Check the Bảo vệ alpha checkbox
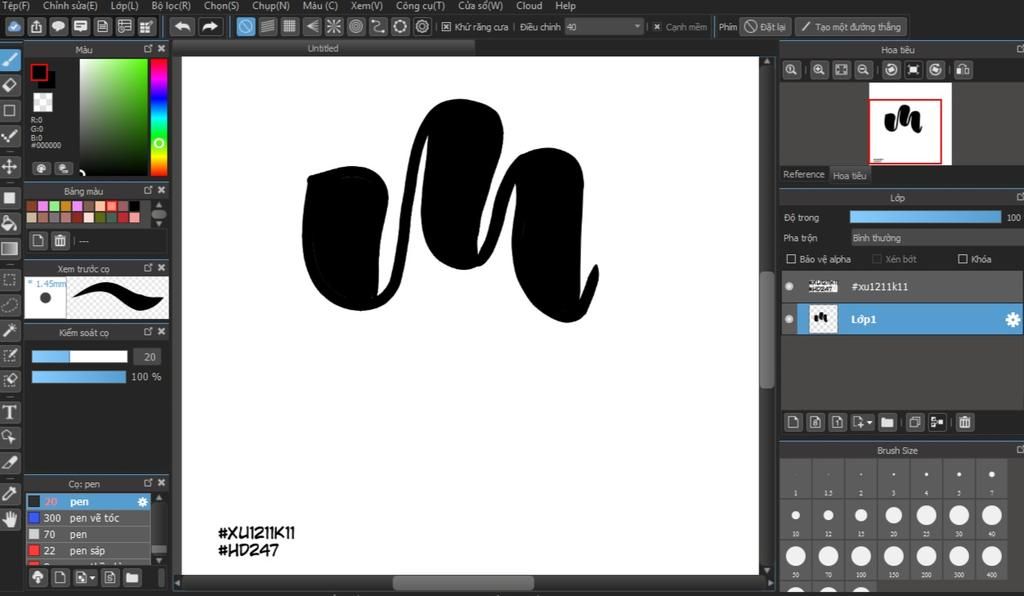1024x596 pixels. (791, 259)
